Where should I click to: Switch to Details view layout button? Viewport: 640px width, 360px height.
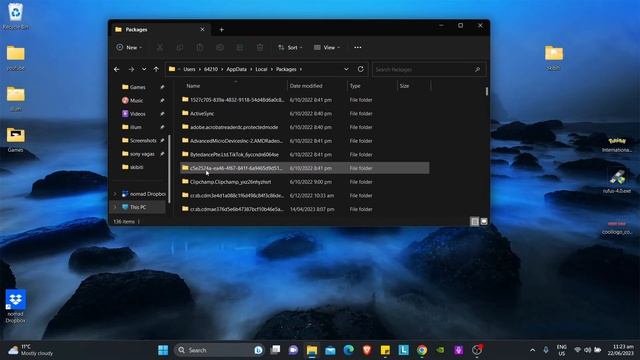pyautogui.click(x=474, y=221)
